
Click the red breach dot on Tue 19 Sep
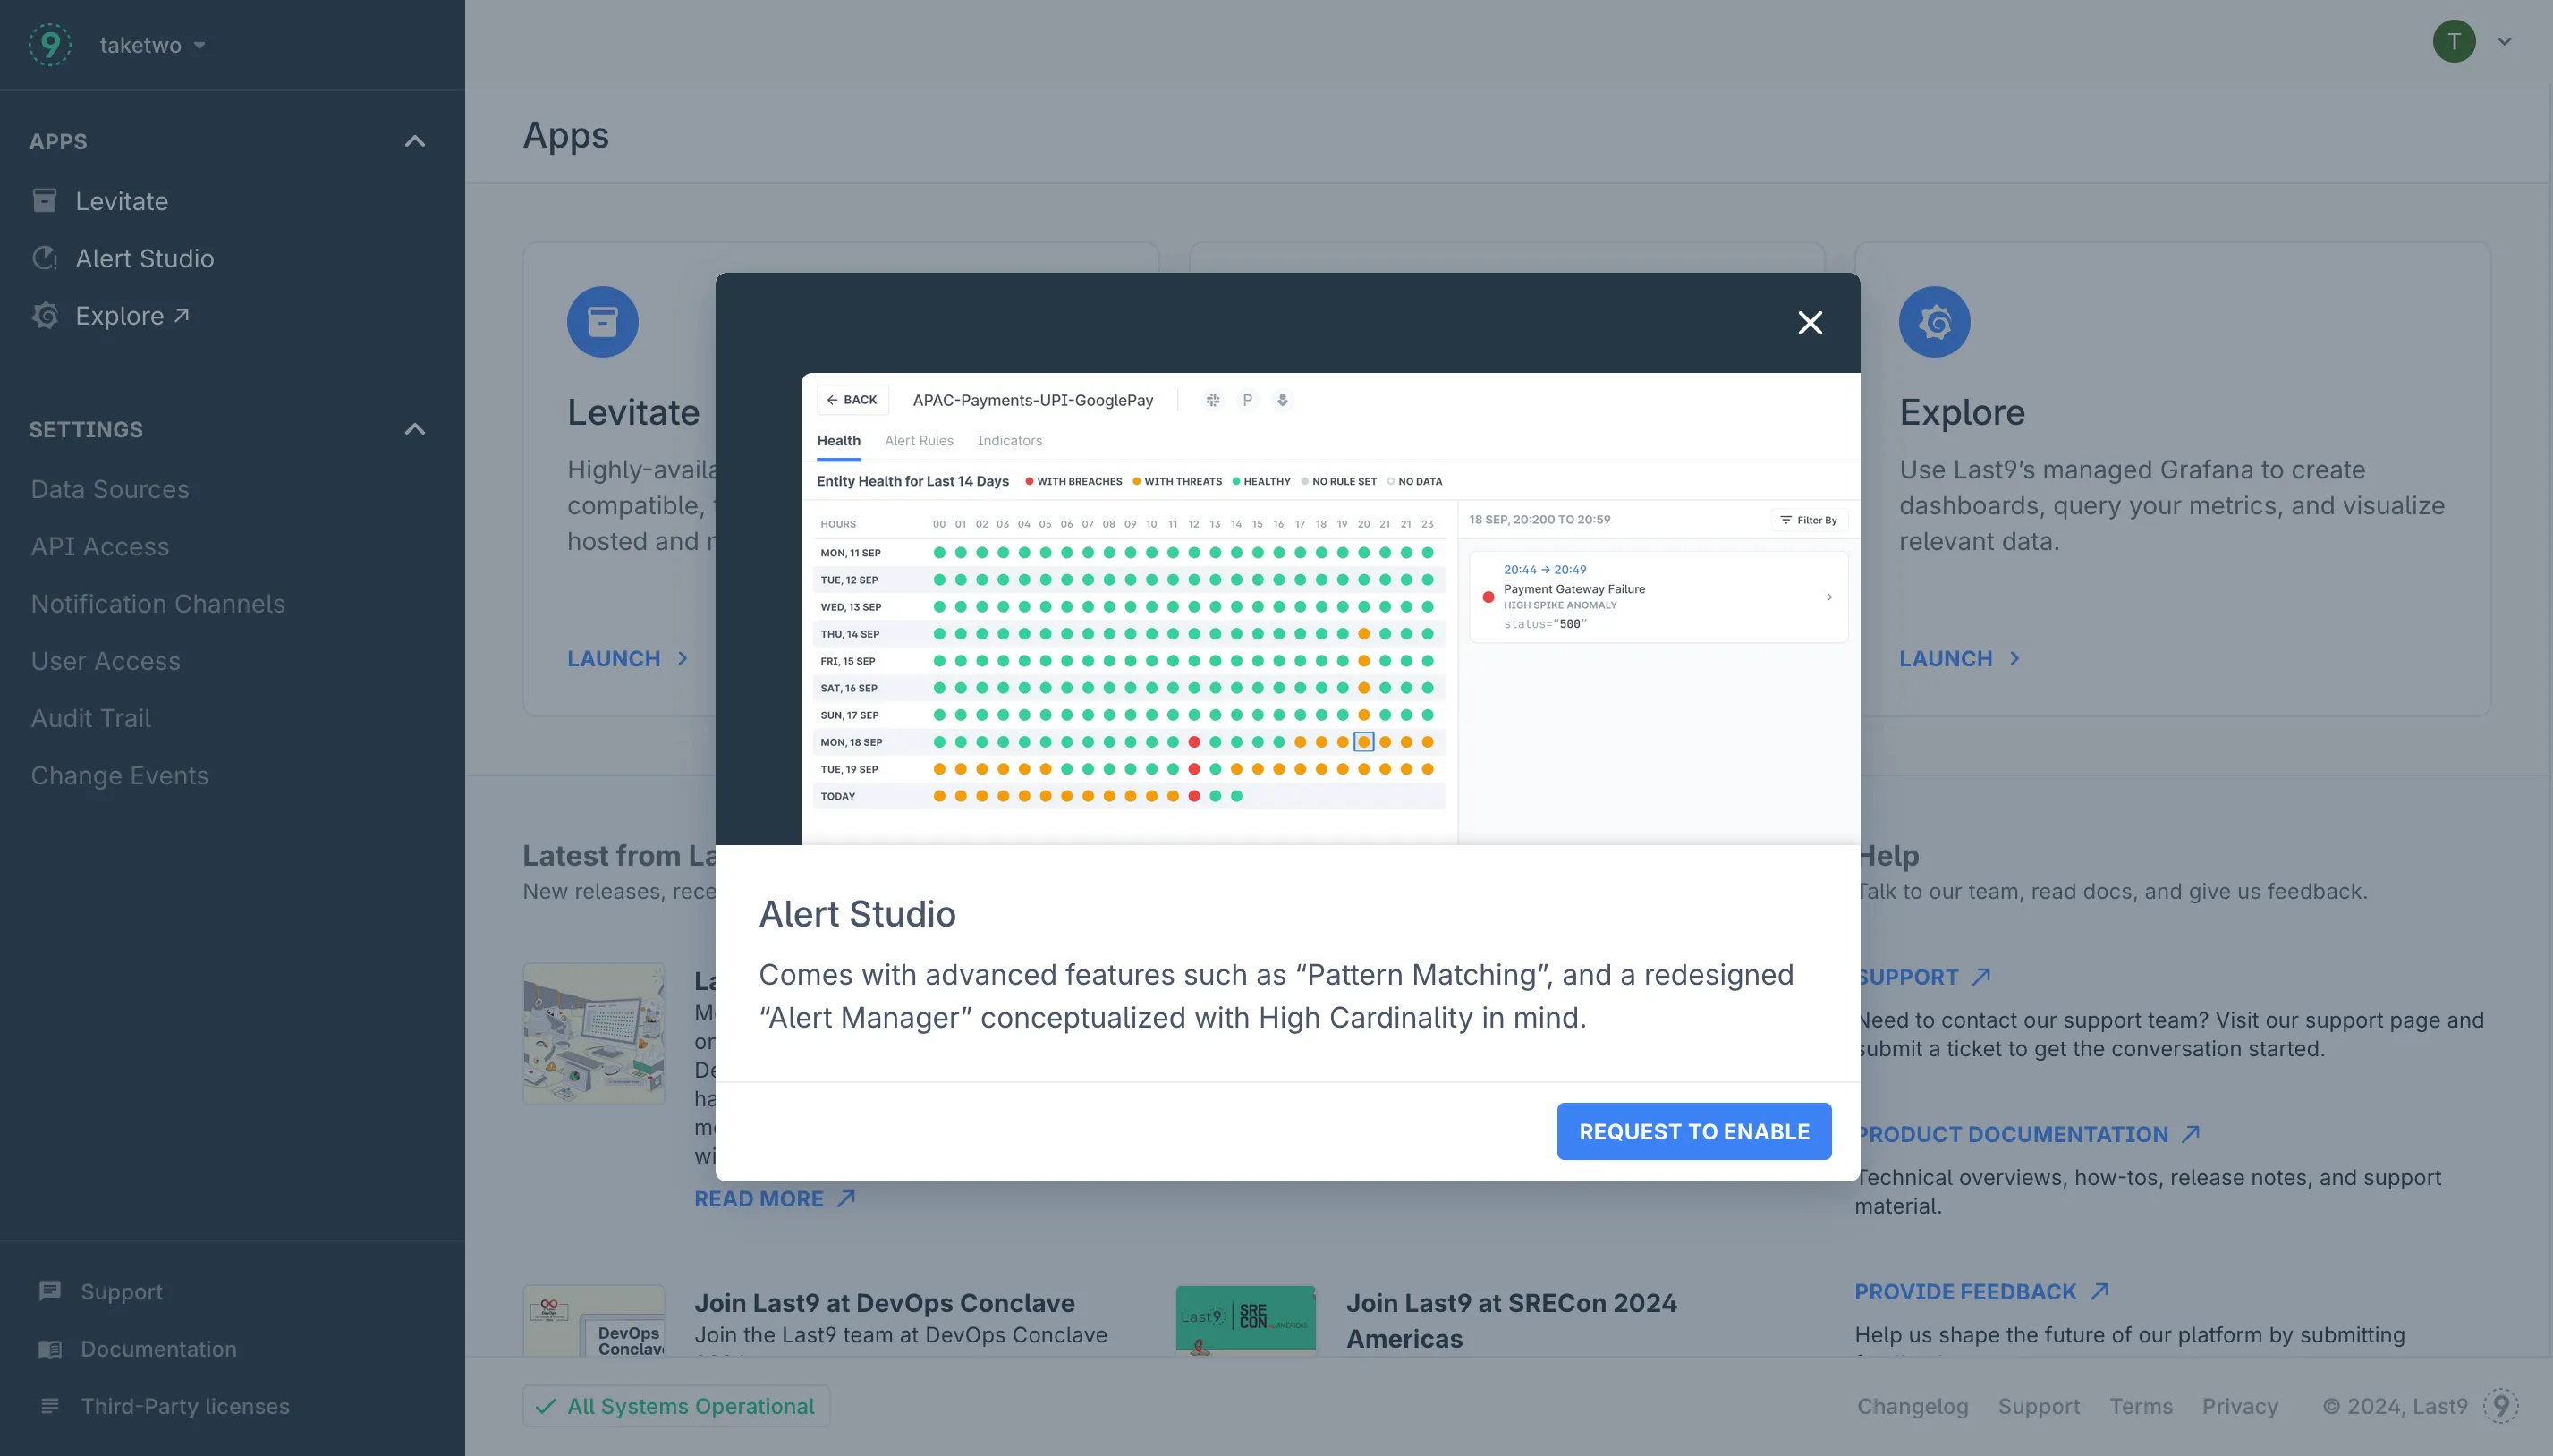point(1194,769)
